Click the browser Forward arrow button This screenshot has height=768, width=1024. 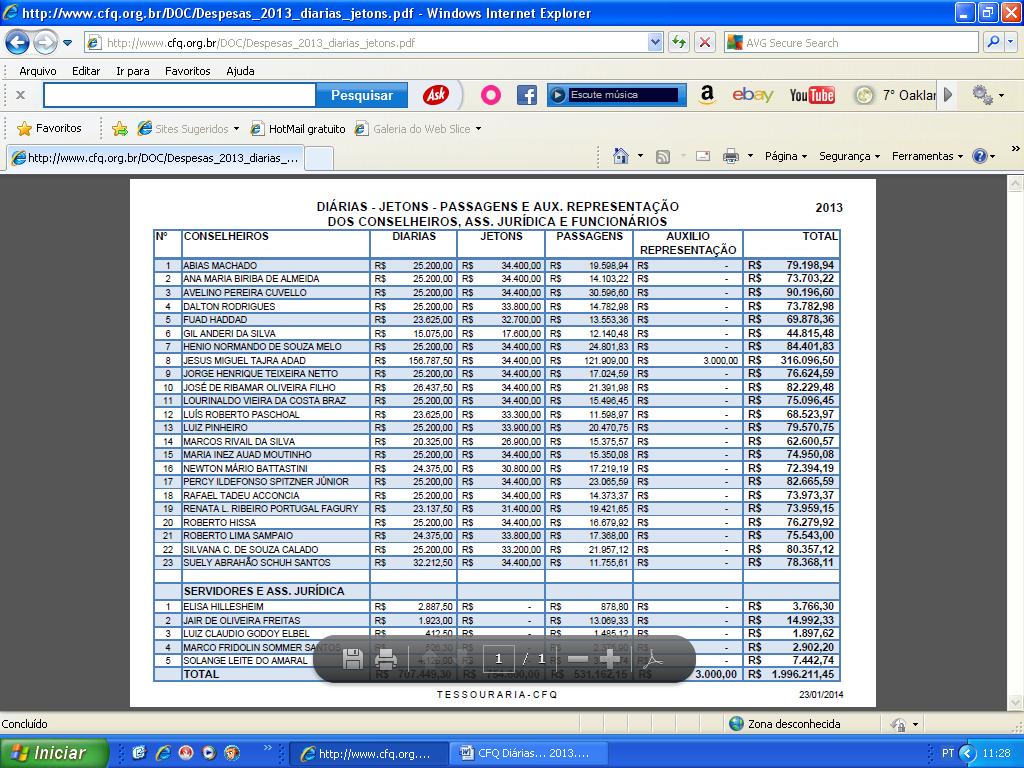[45, 43]
